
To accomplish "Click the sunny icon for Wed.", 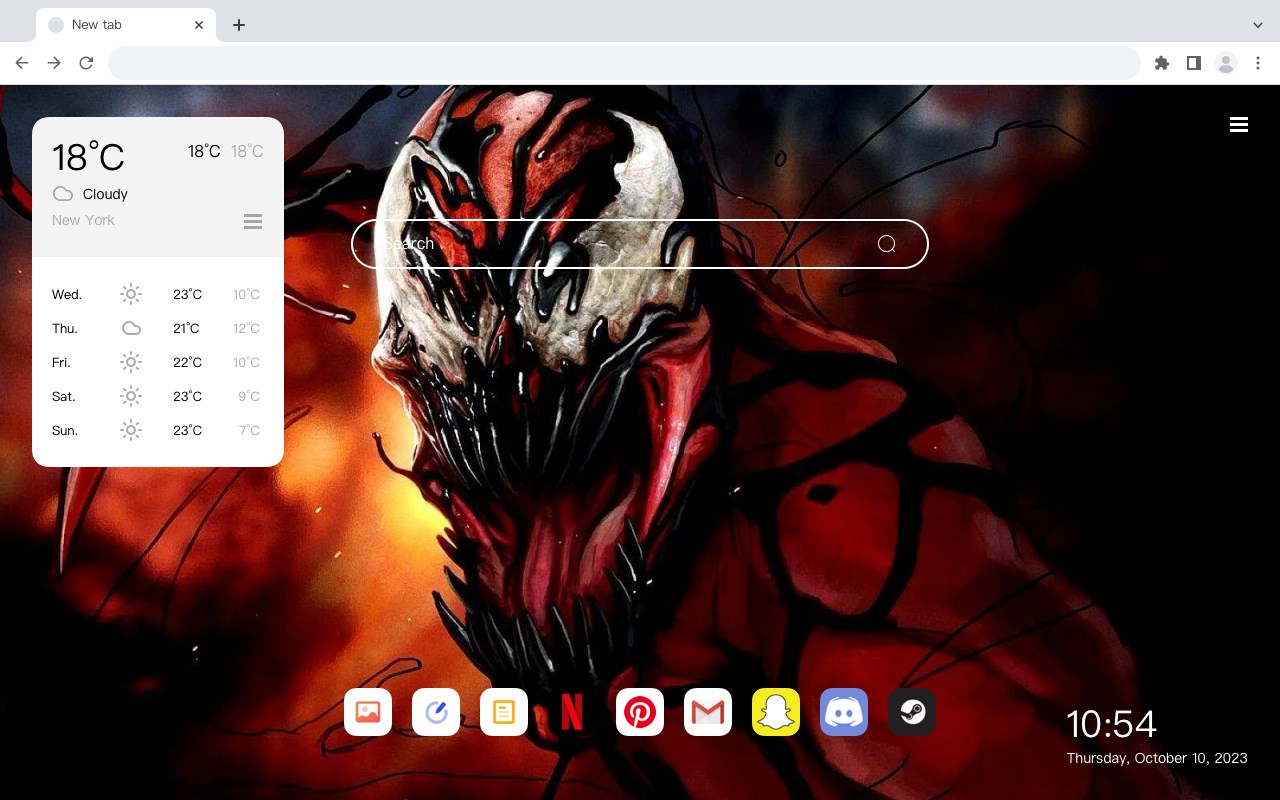I will click(x=131, y=294).
